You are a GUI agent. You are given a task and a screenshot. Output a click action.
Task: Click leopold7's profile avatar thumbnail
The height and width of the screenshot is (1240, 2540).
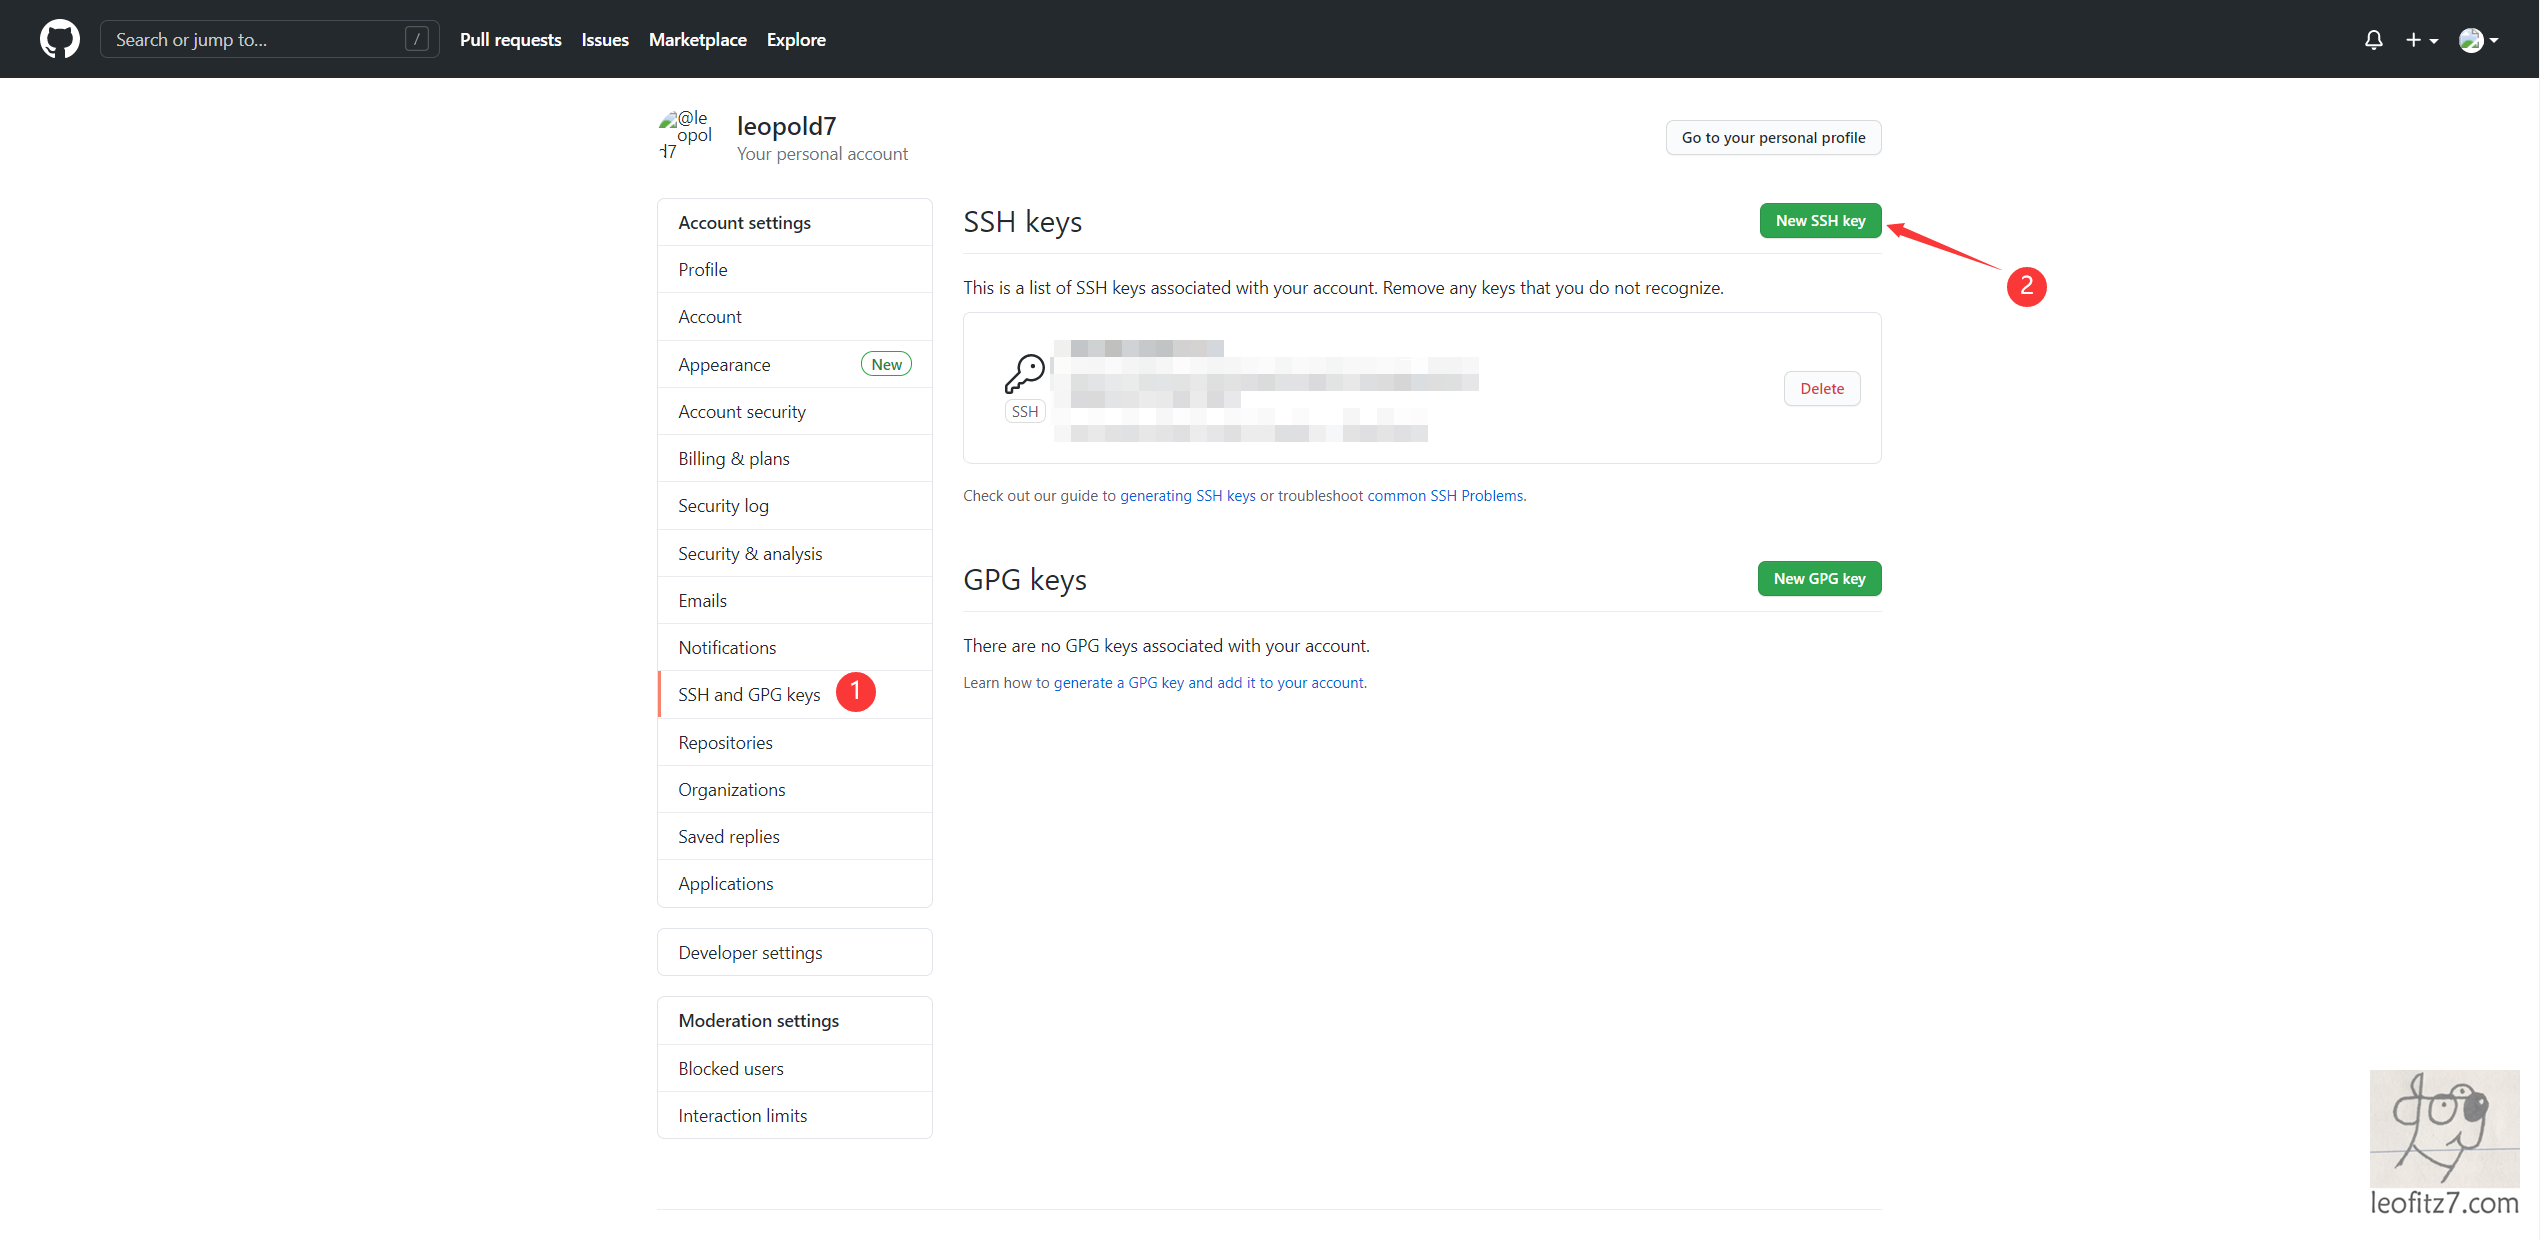point(685,136)
